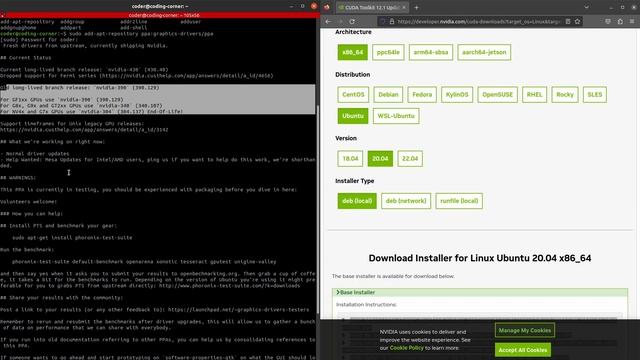Select deb (network) installer type

tap(406, 201)
